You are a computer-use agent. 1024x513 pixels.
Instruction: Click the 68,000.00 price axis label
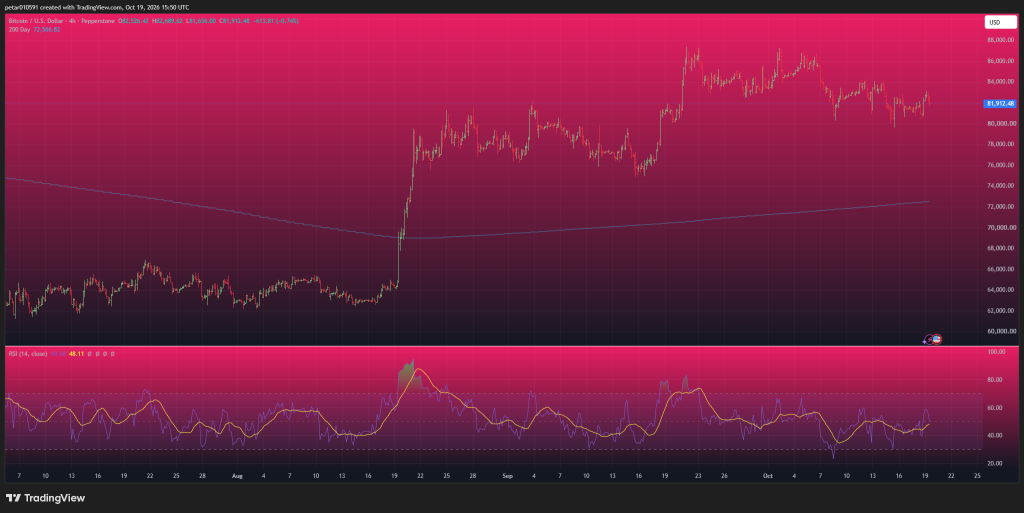1001,248
